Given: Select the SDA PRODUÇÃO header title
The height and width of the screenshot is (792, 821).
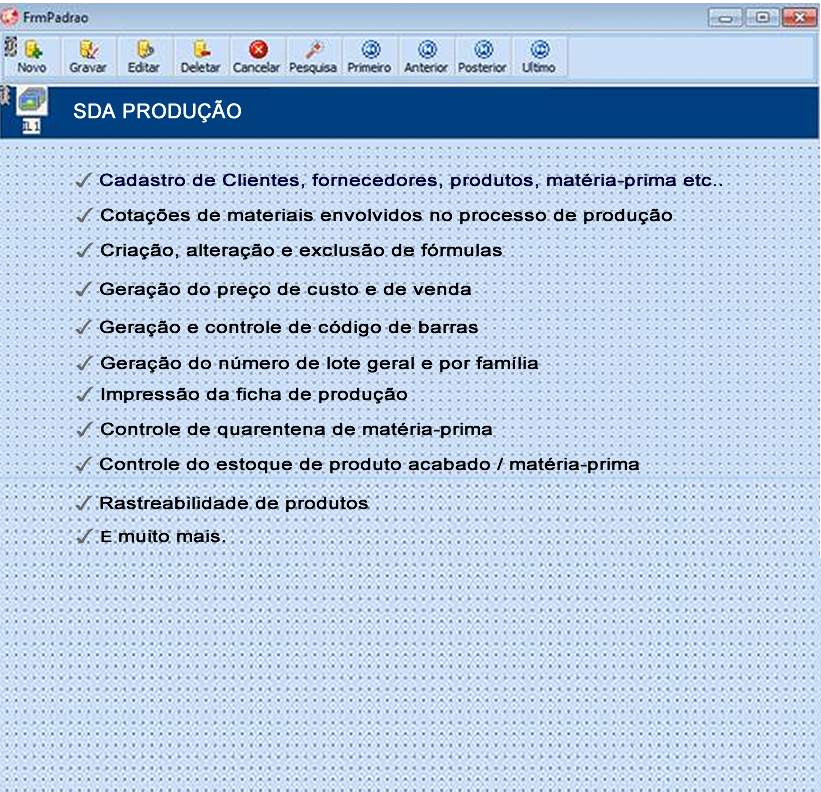Looking at the screenshot, I should point(157,112).
